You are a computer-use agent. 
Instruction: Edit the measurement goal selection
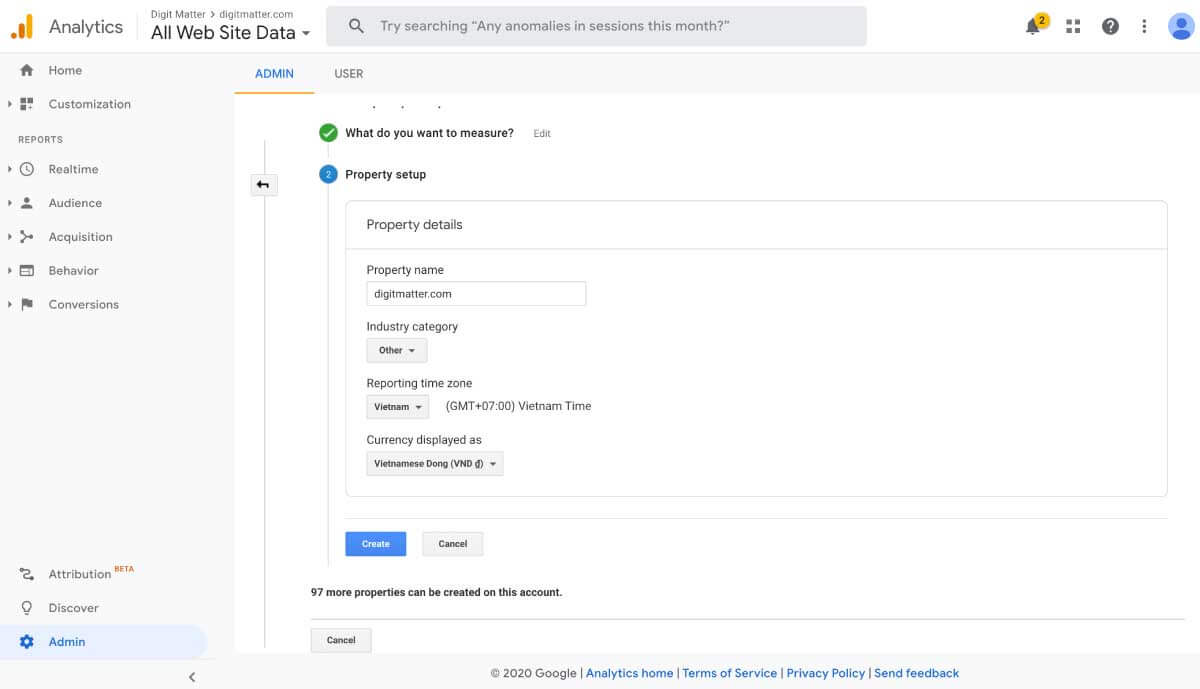541,133
